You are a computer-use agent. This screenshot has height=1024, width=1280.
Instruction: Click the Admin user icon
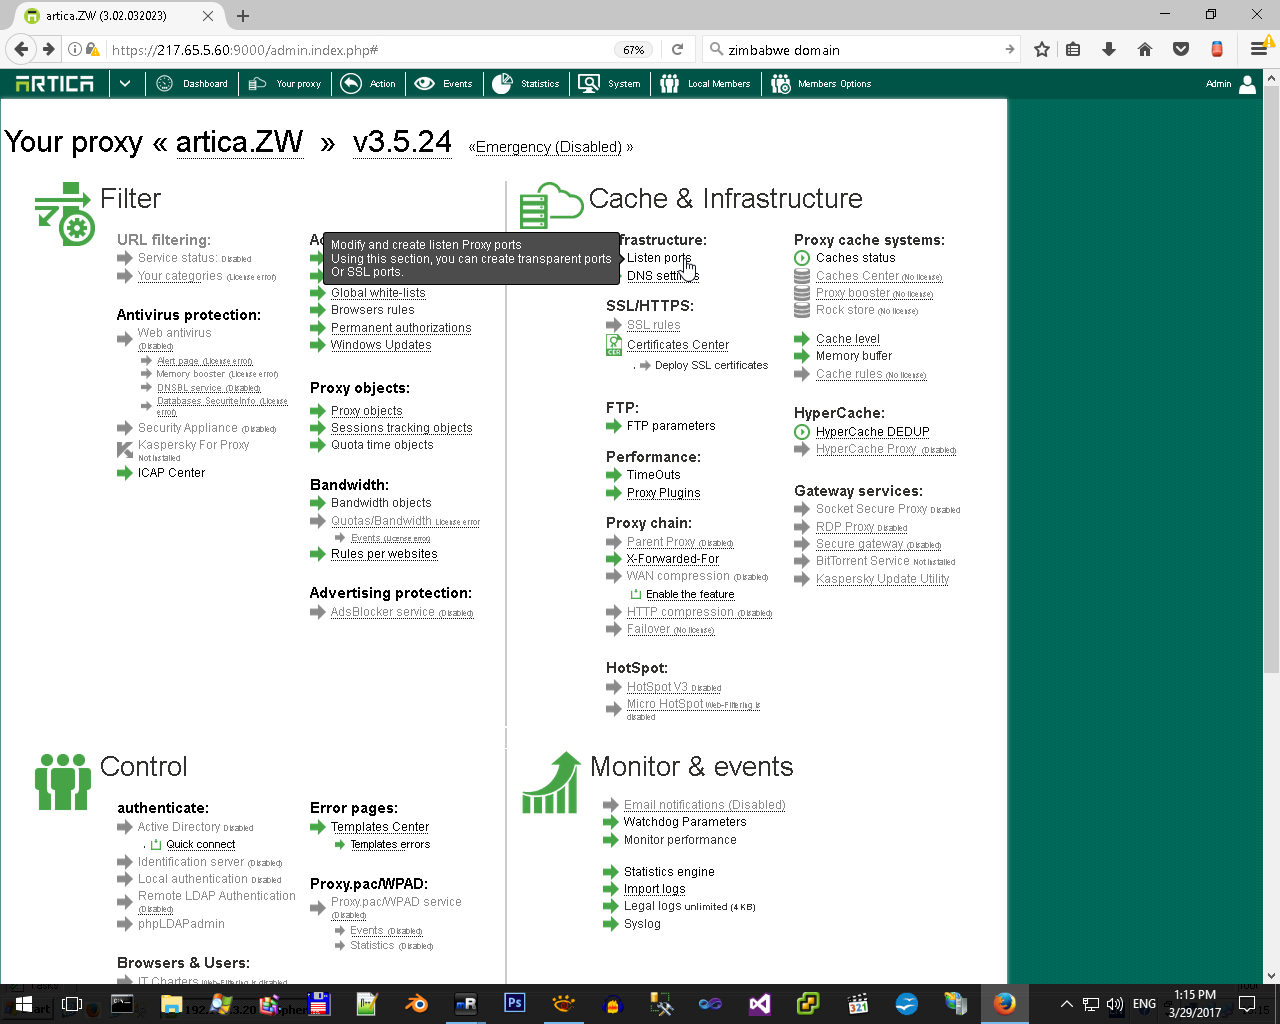click(1247, 84)
